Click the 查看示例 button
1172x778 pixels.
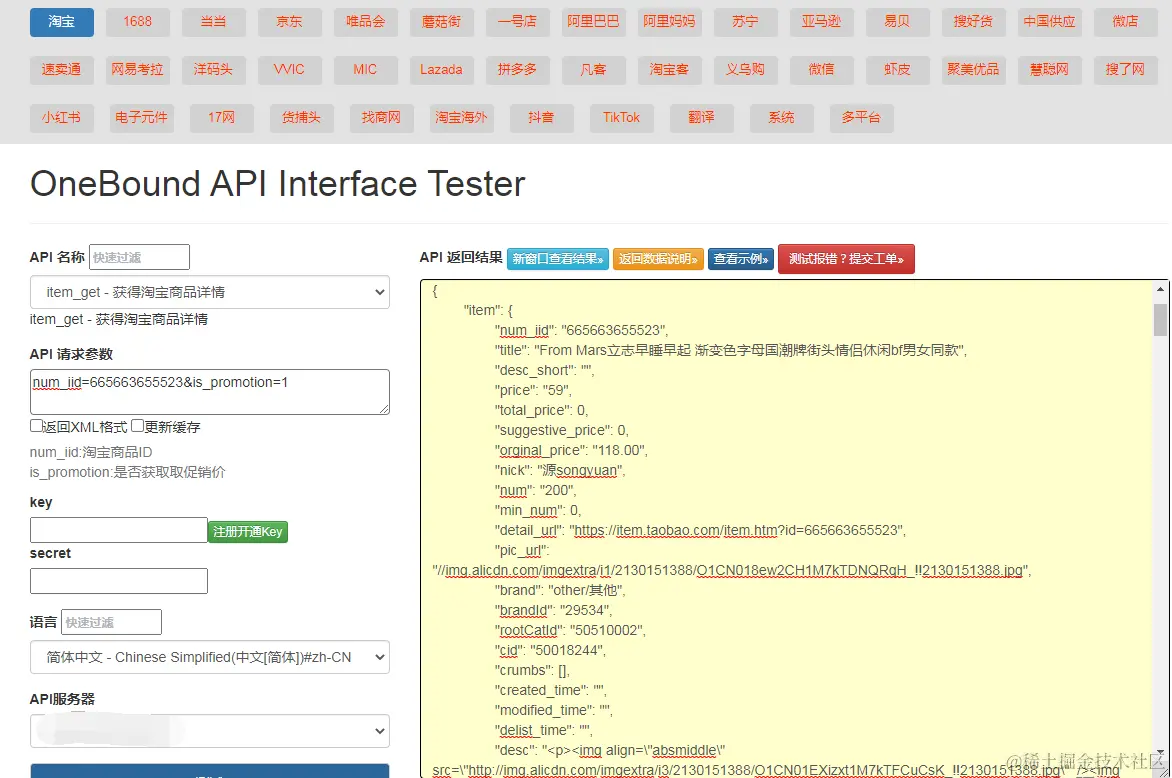741,259
